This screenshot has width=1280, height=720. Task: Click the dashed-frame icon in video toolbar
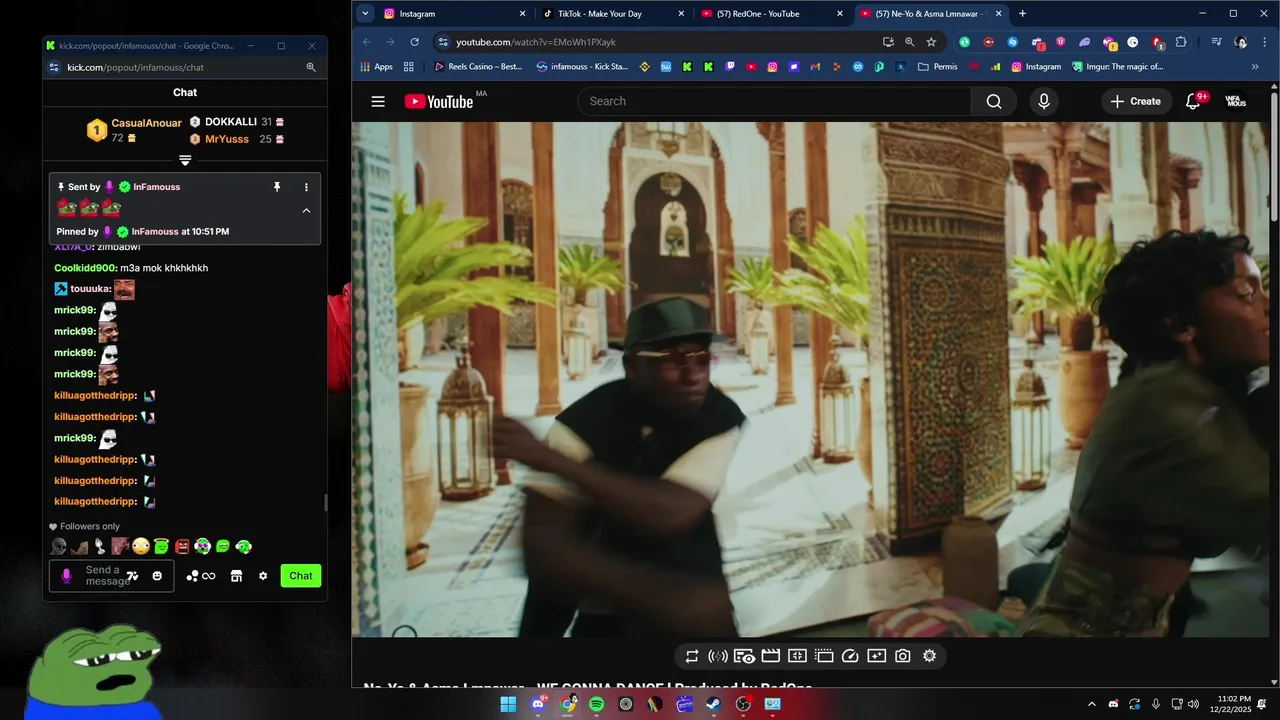click(x=823, y=656)
